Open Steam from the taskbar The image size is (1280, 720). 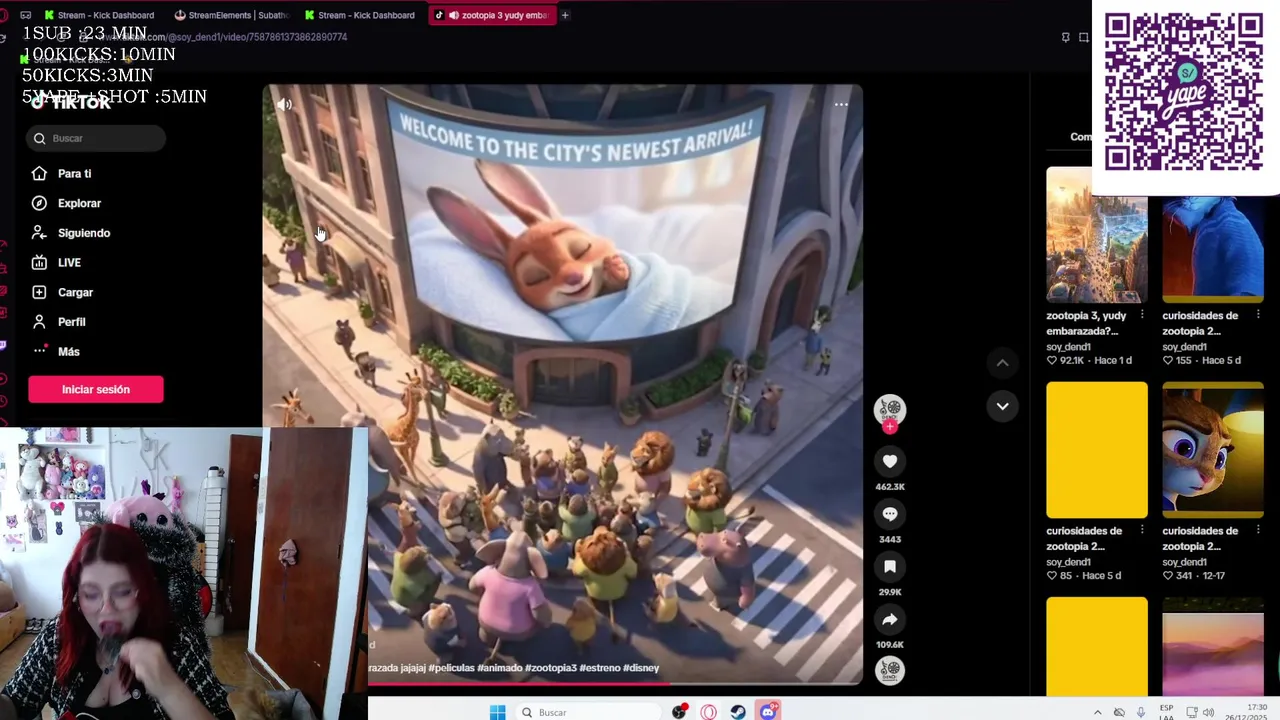pos(738,712)
